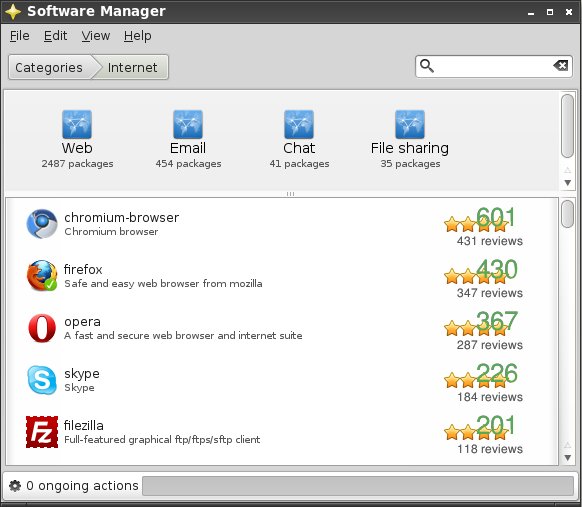Image resolution: width=582 pixels, height=507 pixels.
Task: Select the filezilla application icon
Action: 42,432
